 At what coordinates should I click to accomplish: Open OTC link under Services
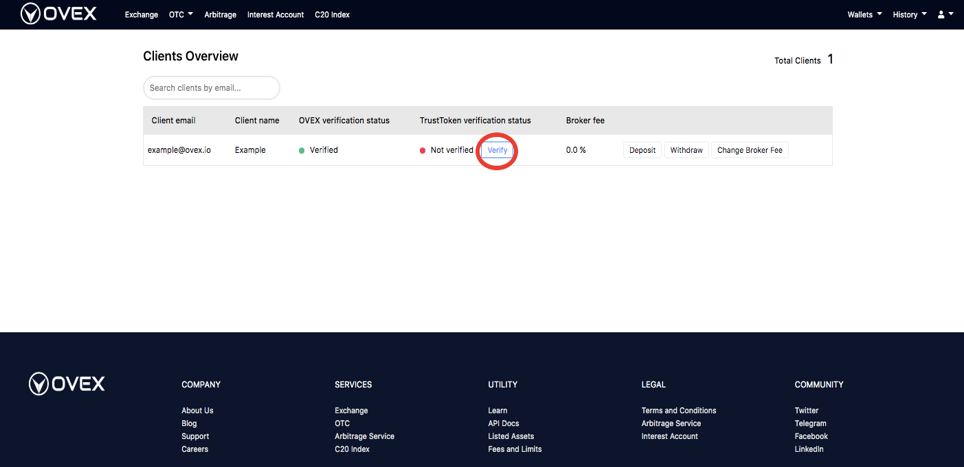pyautogui.click(x=342, y=423)
